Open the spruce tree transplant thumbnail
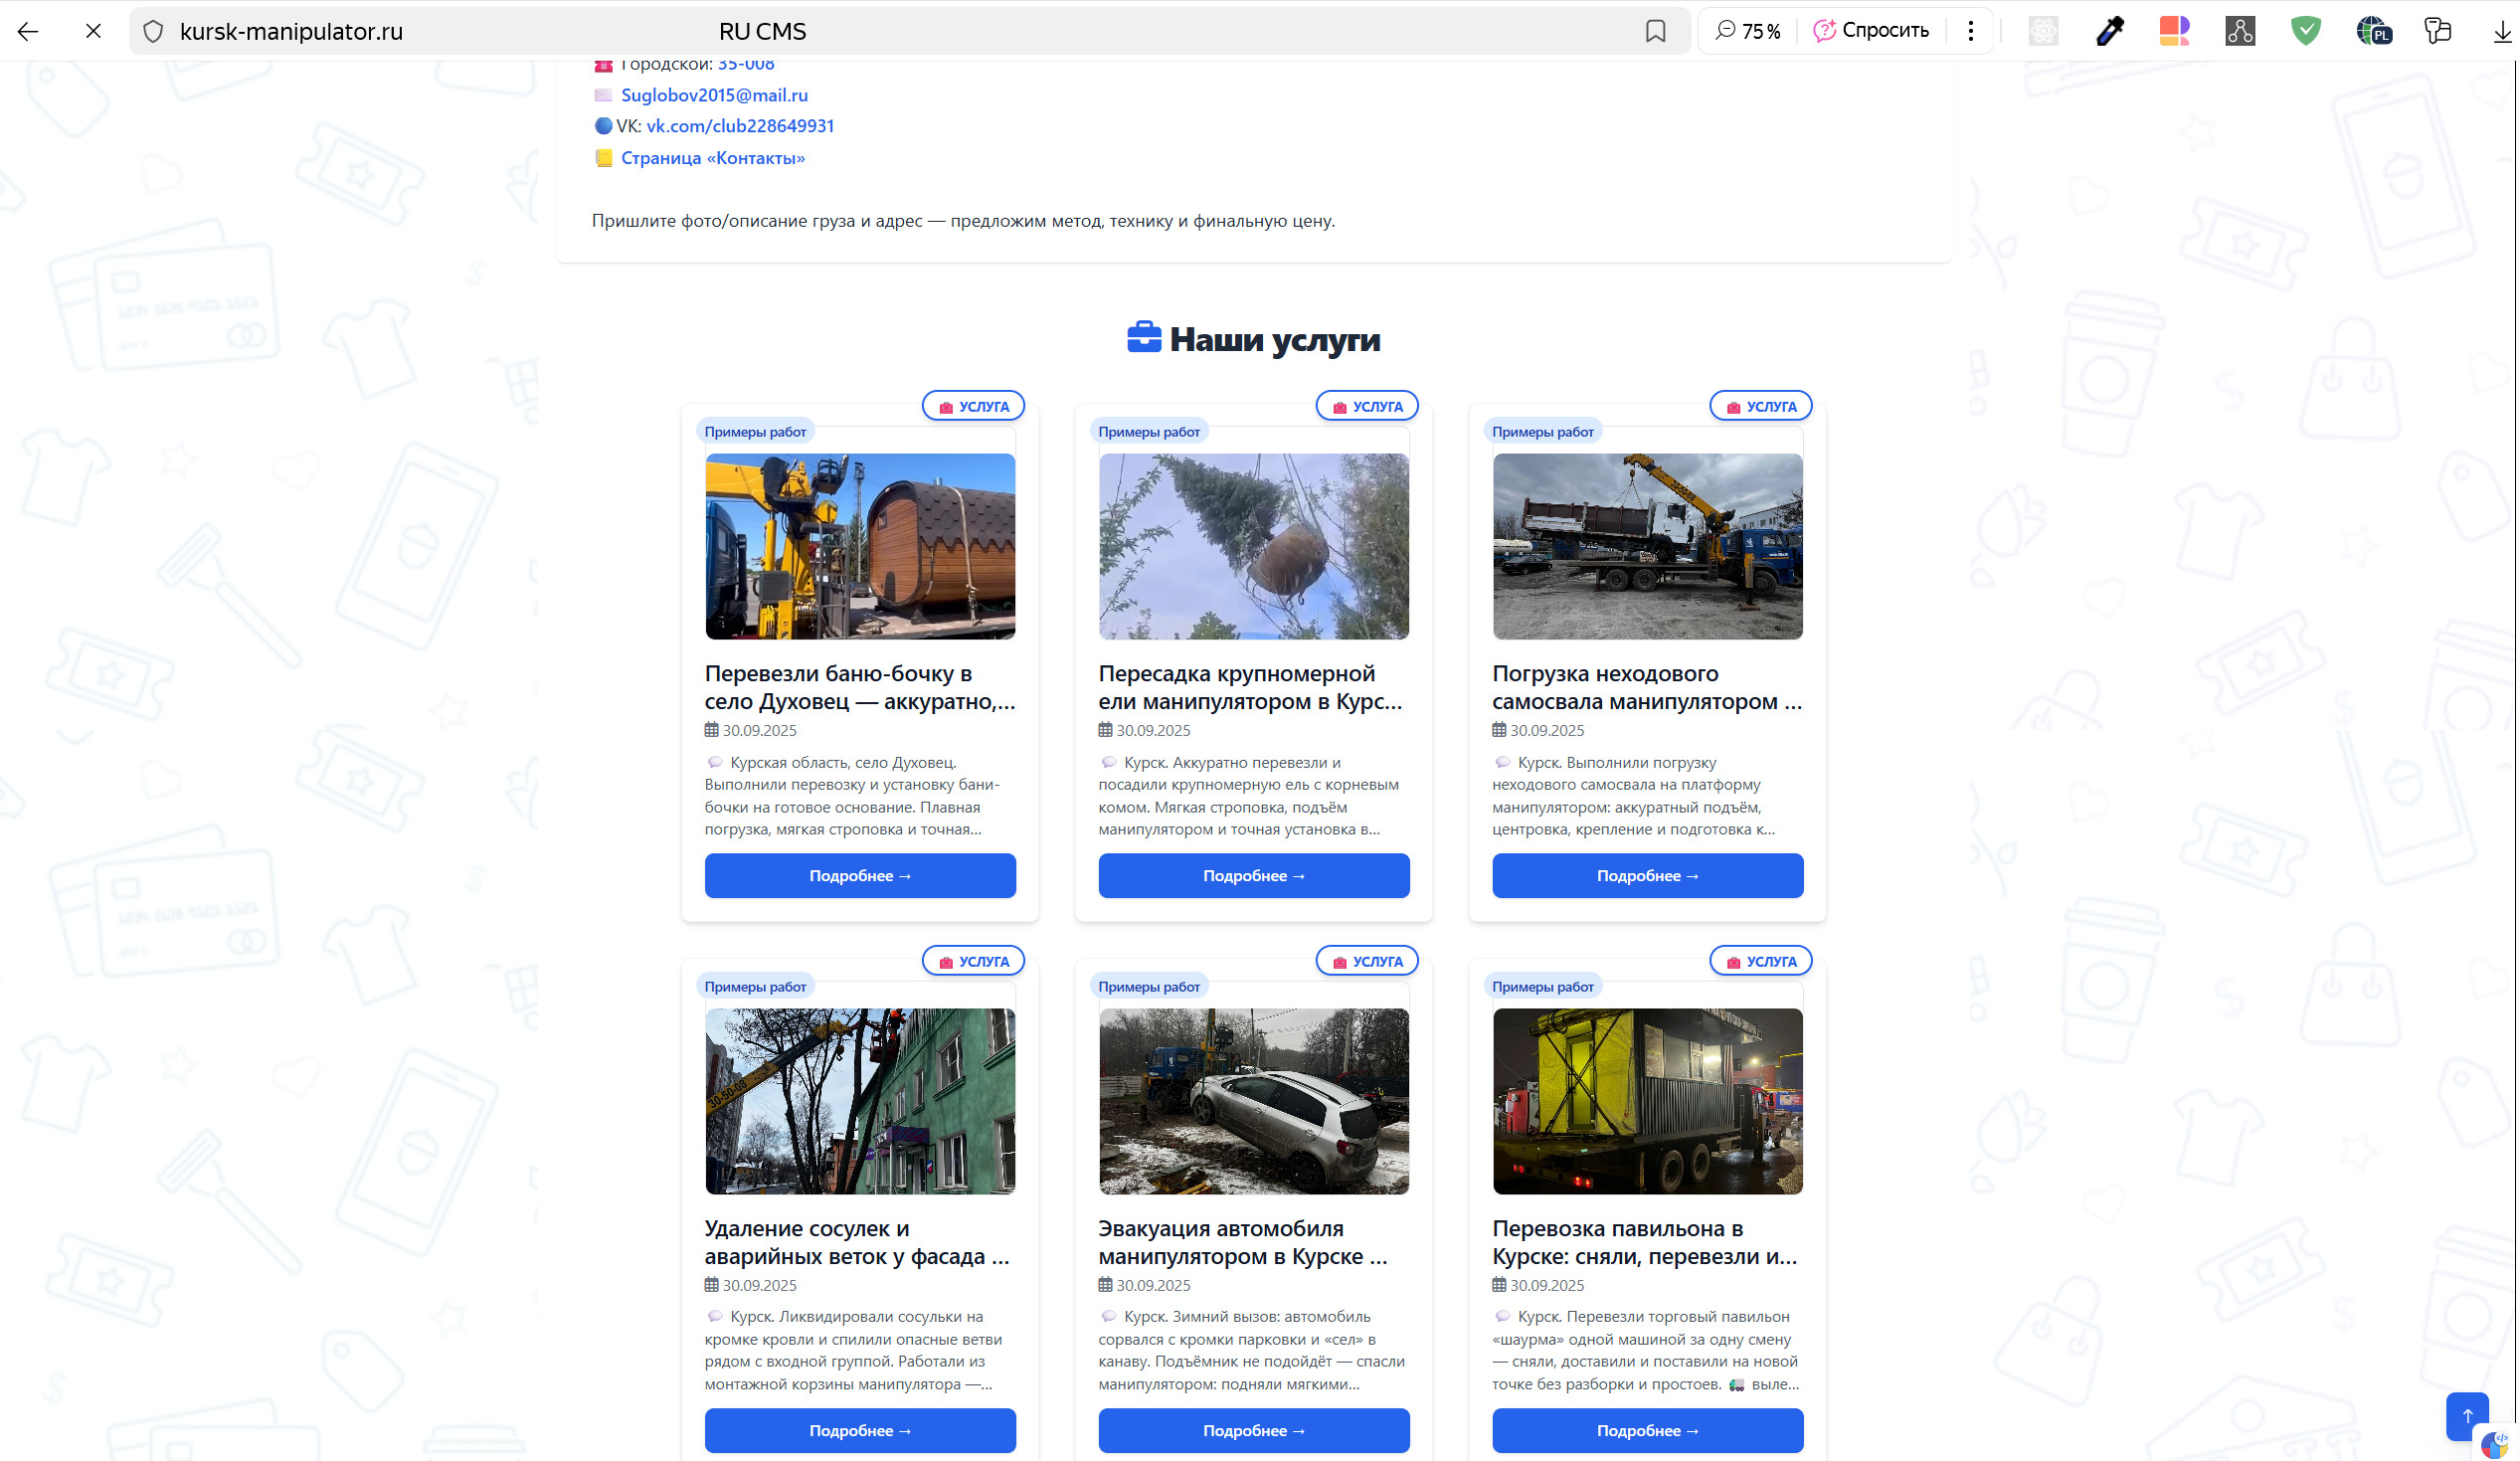 point(1253,546)
